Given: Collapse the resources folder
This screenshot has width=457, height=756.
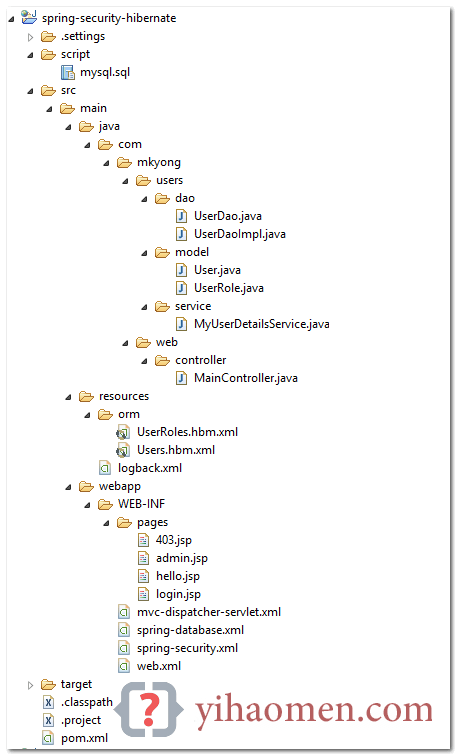Looking at the screenshot, I should tap(68, 397).
